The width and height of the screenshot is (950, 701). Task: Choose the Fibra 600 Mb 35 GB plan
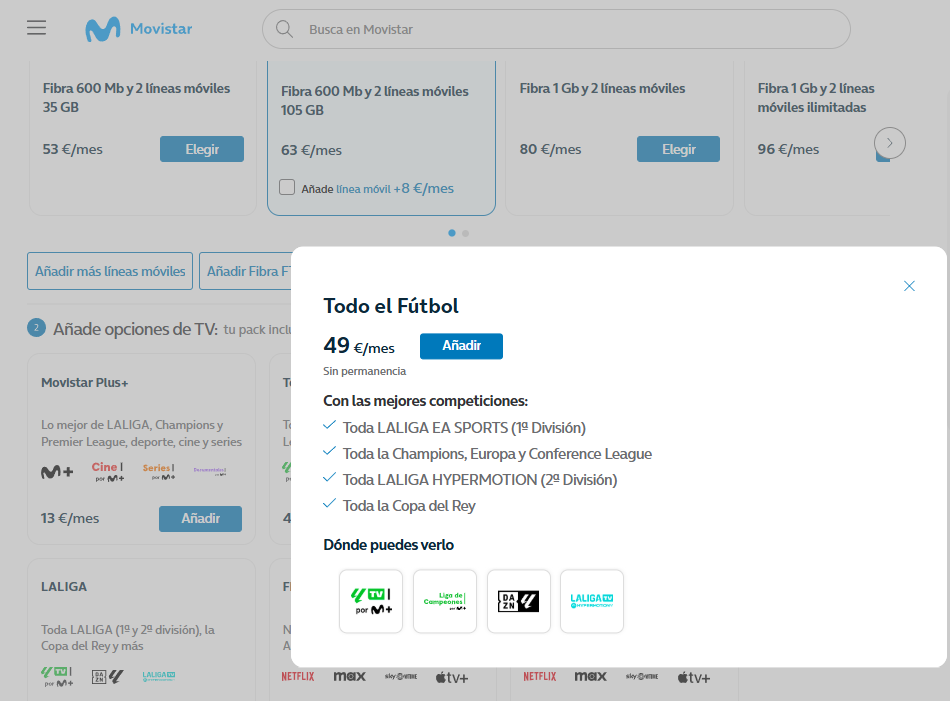pos(201,149)
